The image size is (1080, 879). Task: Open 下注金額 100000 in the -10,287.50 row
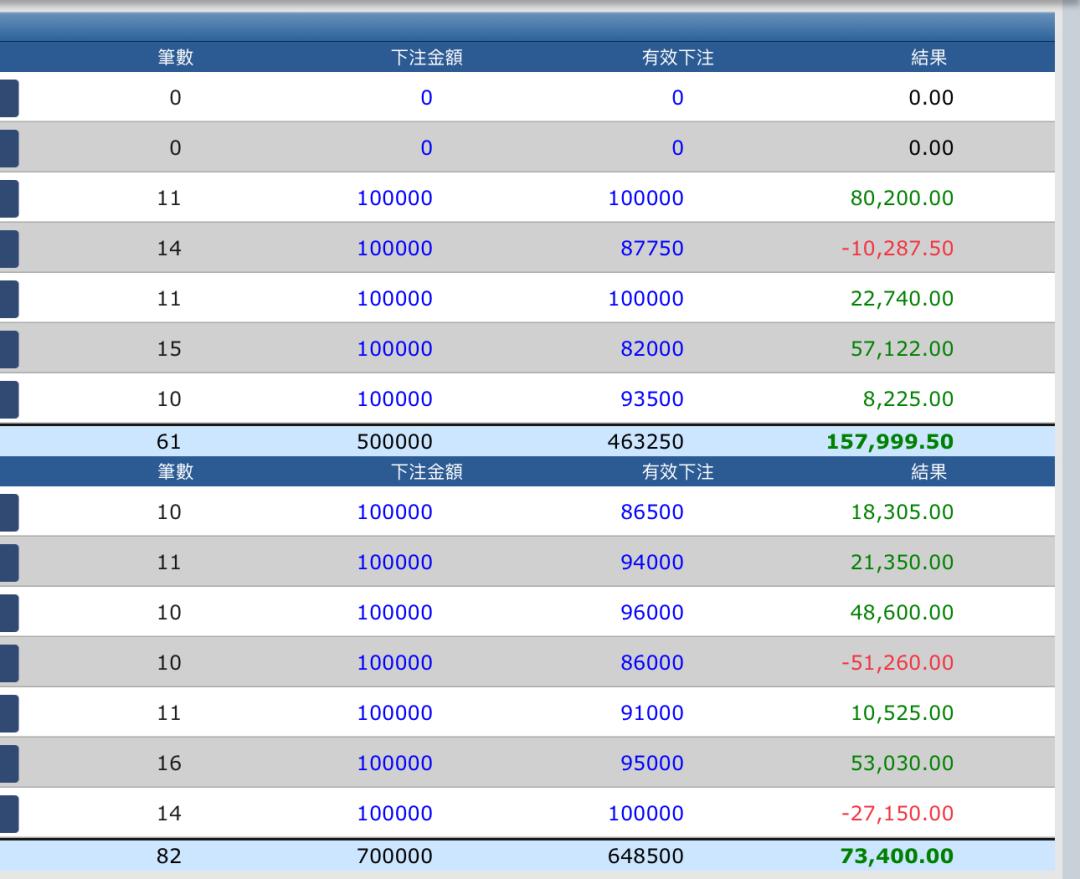[x=395, y=248]
